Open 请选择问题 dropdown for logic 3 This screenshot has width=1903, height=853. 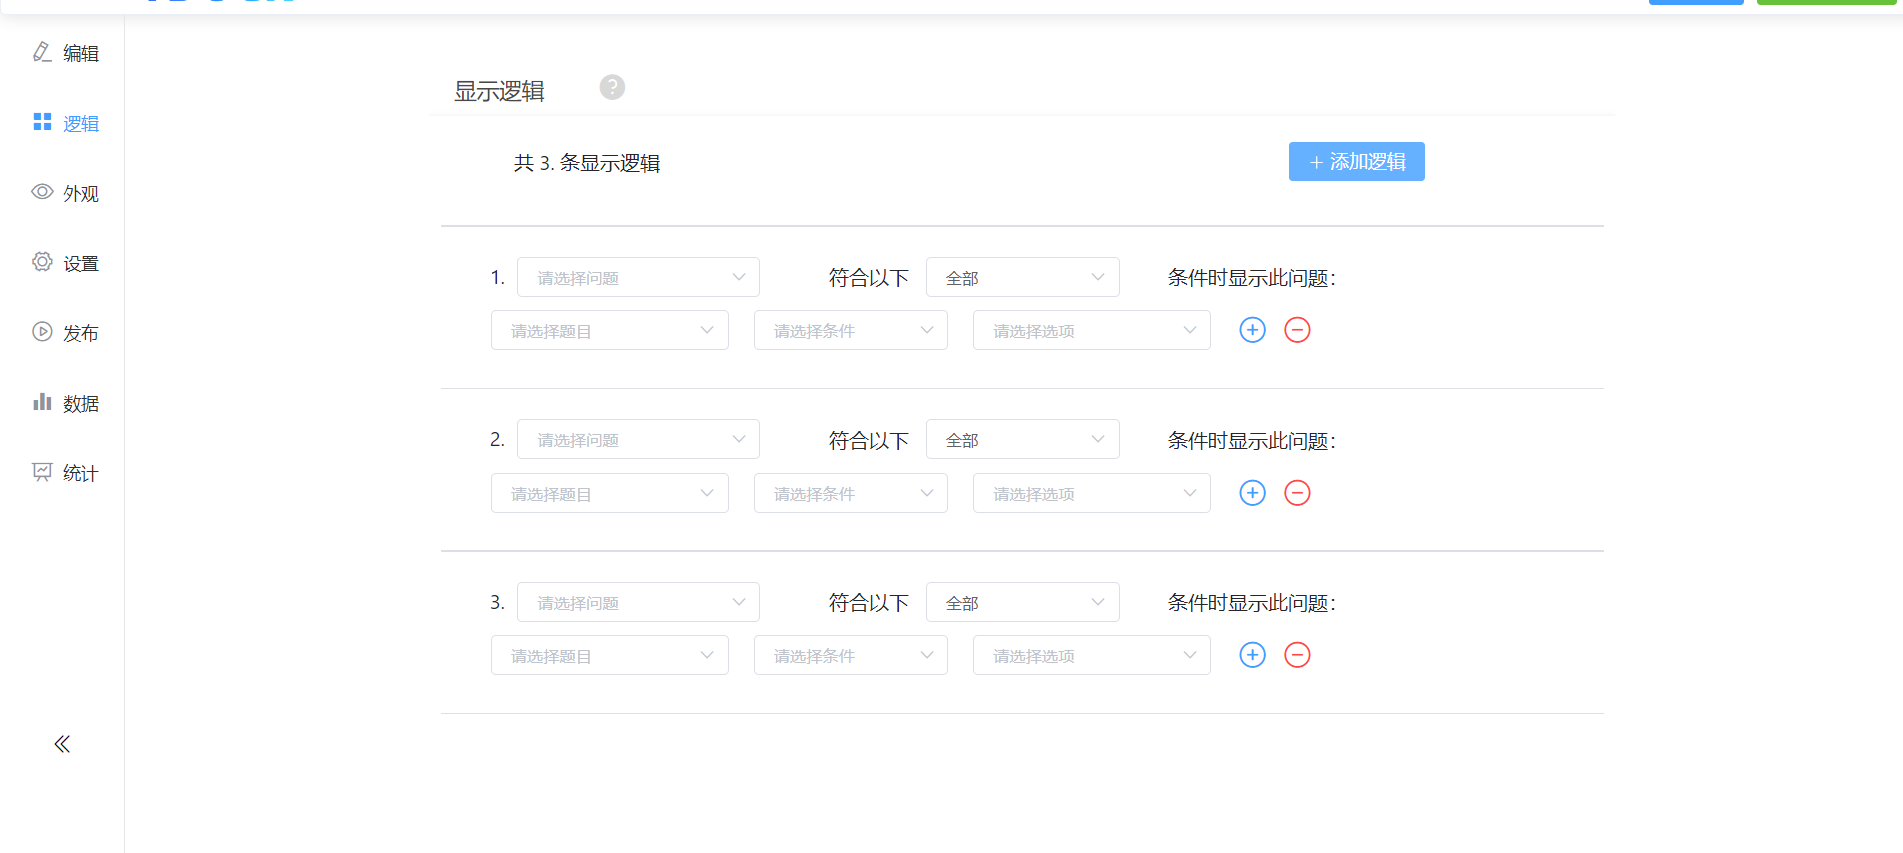pyautogui.click(x=638, y=602)
